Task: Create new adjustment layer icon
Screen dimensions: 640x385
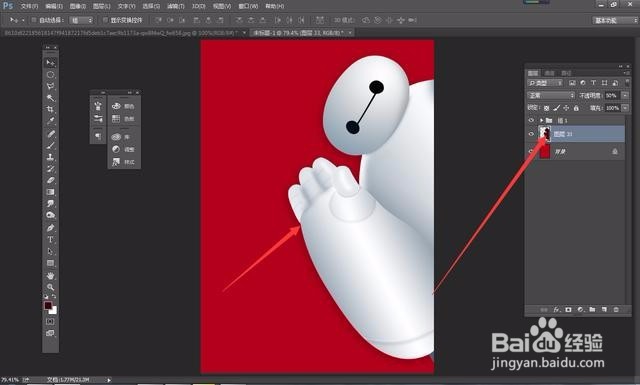Action: tap(580, 310)
